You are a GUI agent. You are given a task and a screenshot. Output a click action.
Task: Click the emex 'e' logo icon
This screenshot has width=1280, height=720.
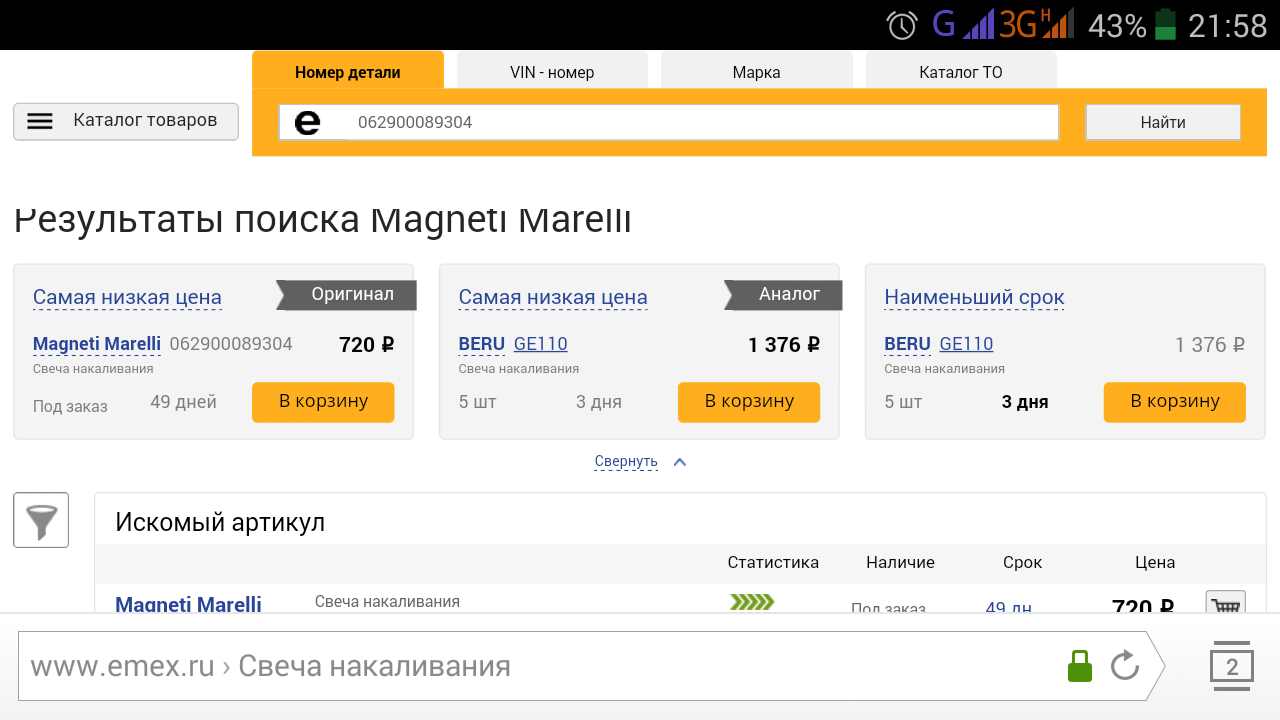[307, 122]
